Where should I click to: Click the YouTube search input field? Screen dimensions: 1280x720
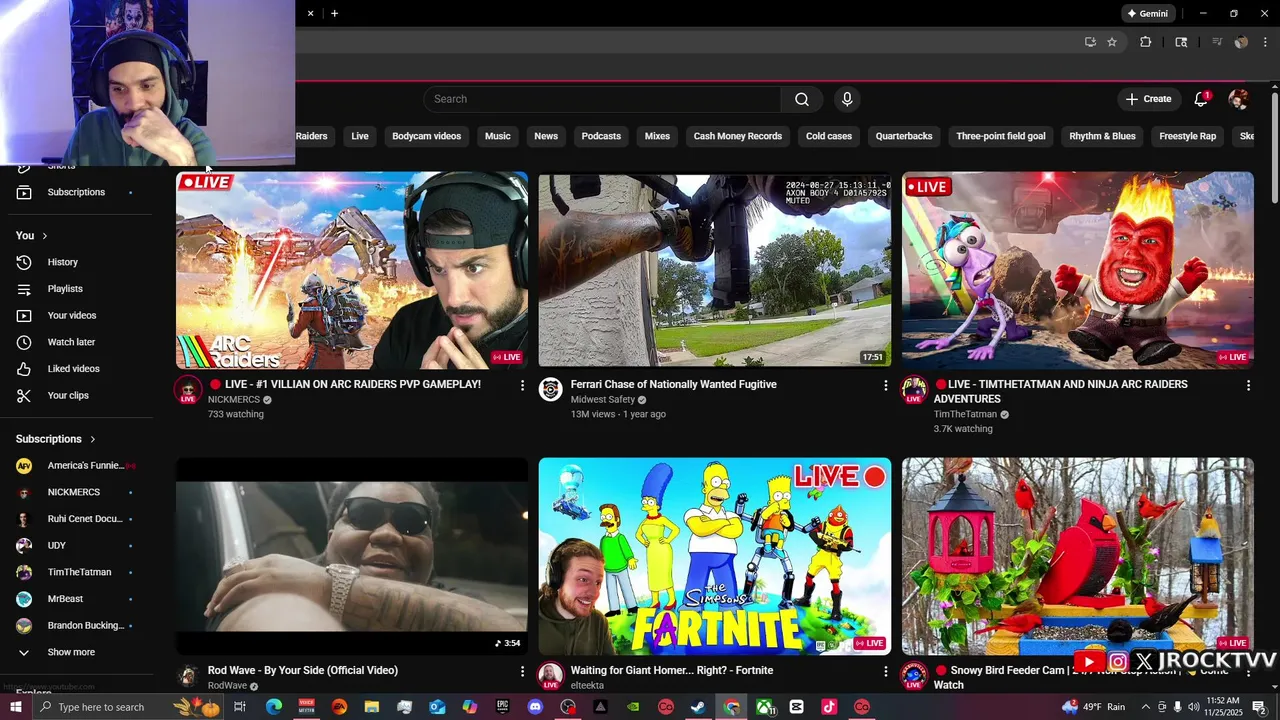pyautogui.click(x=603, y=99)
